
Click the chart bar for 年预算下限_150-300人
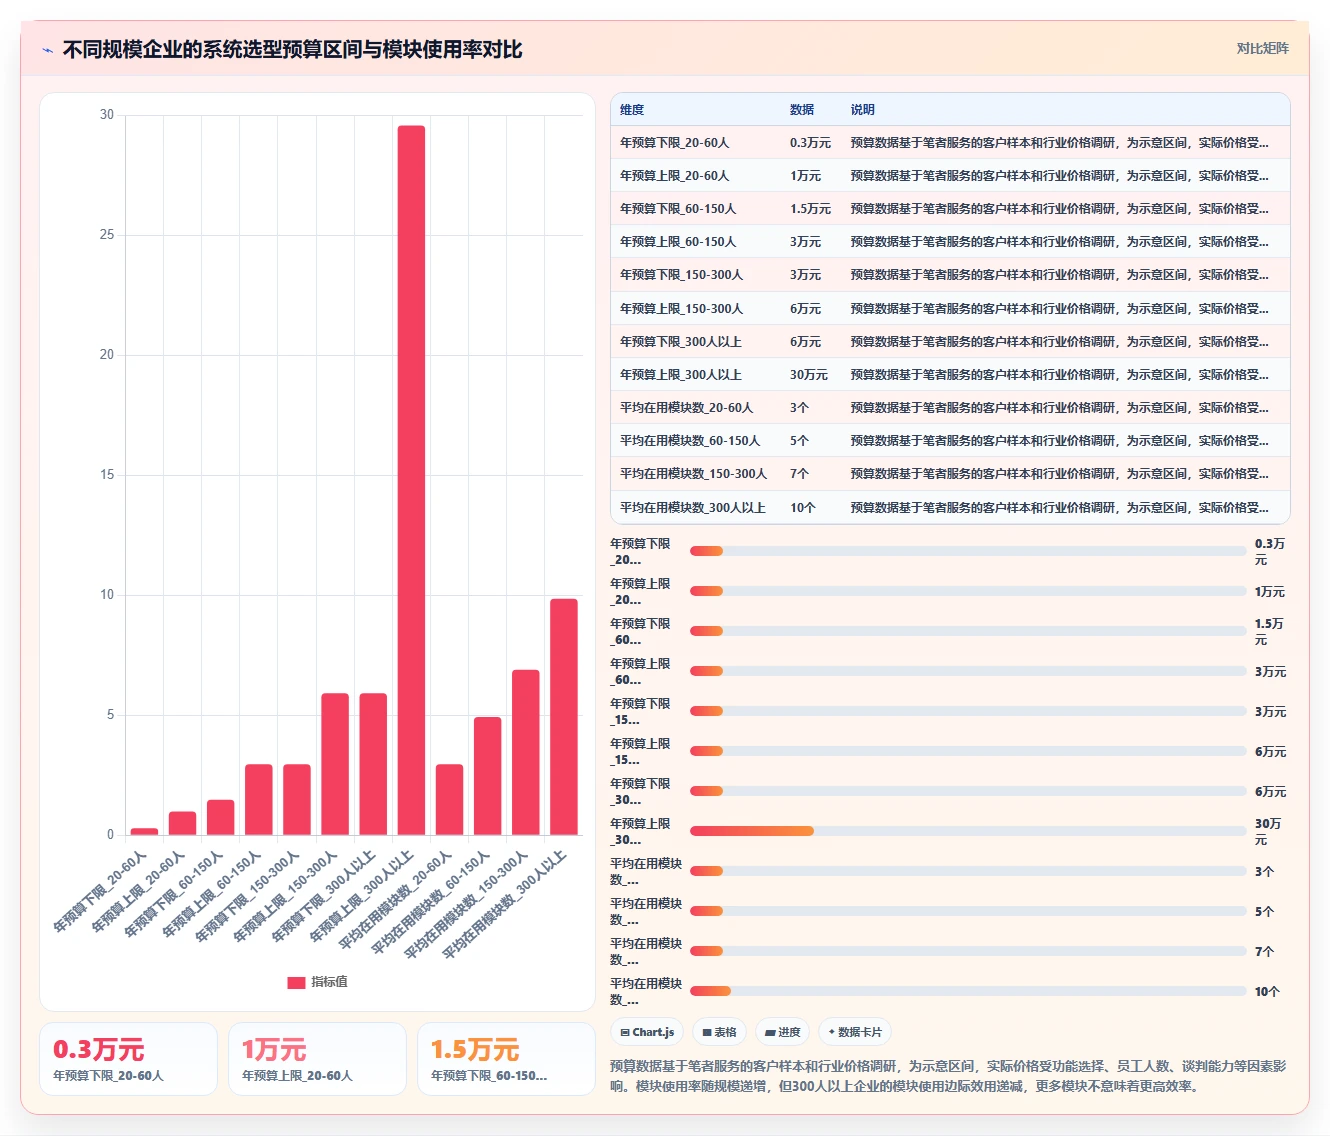coord(297,800)
